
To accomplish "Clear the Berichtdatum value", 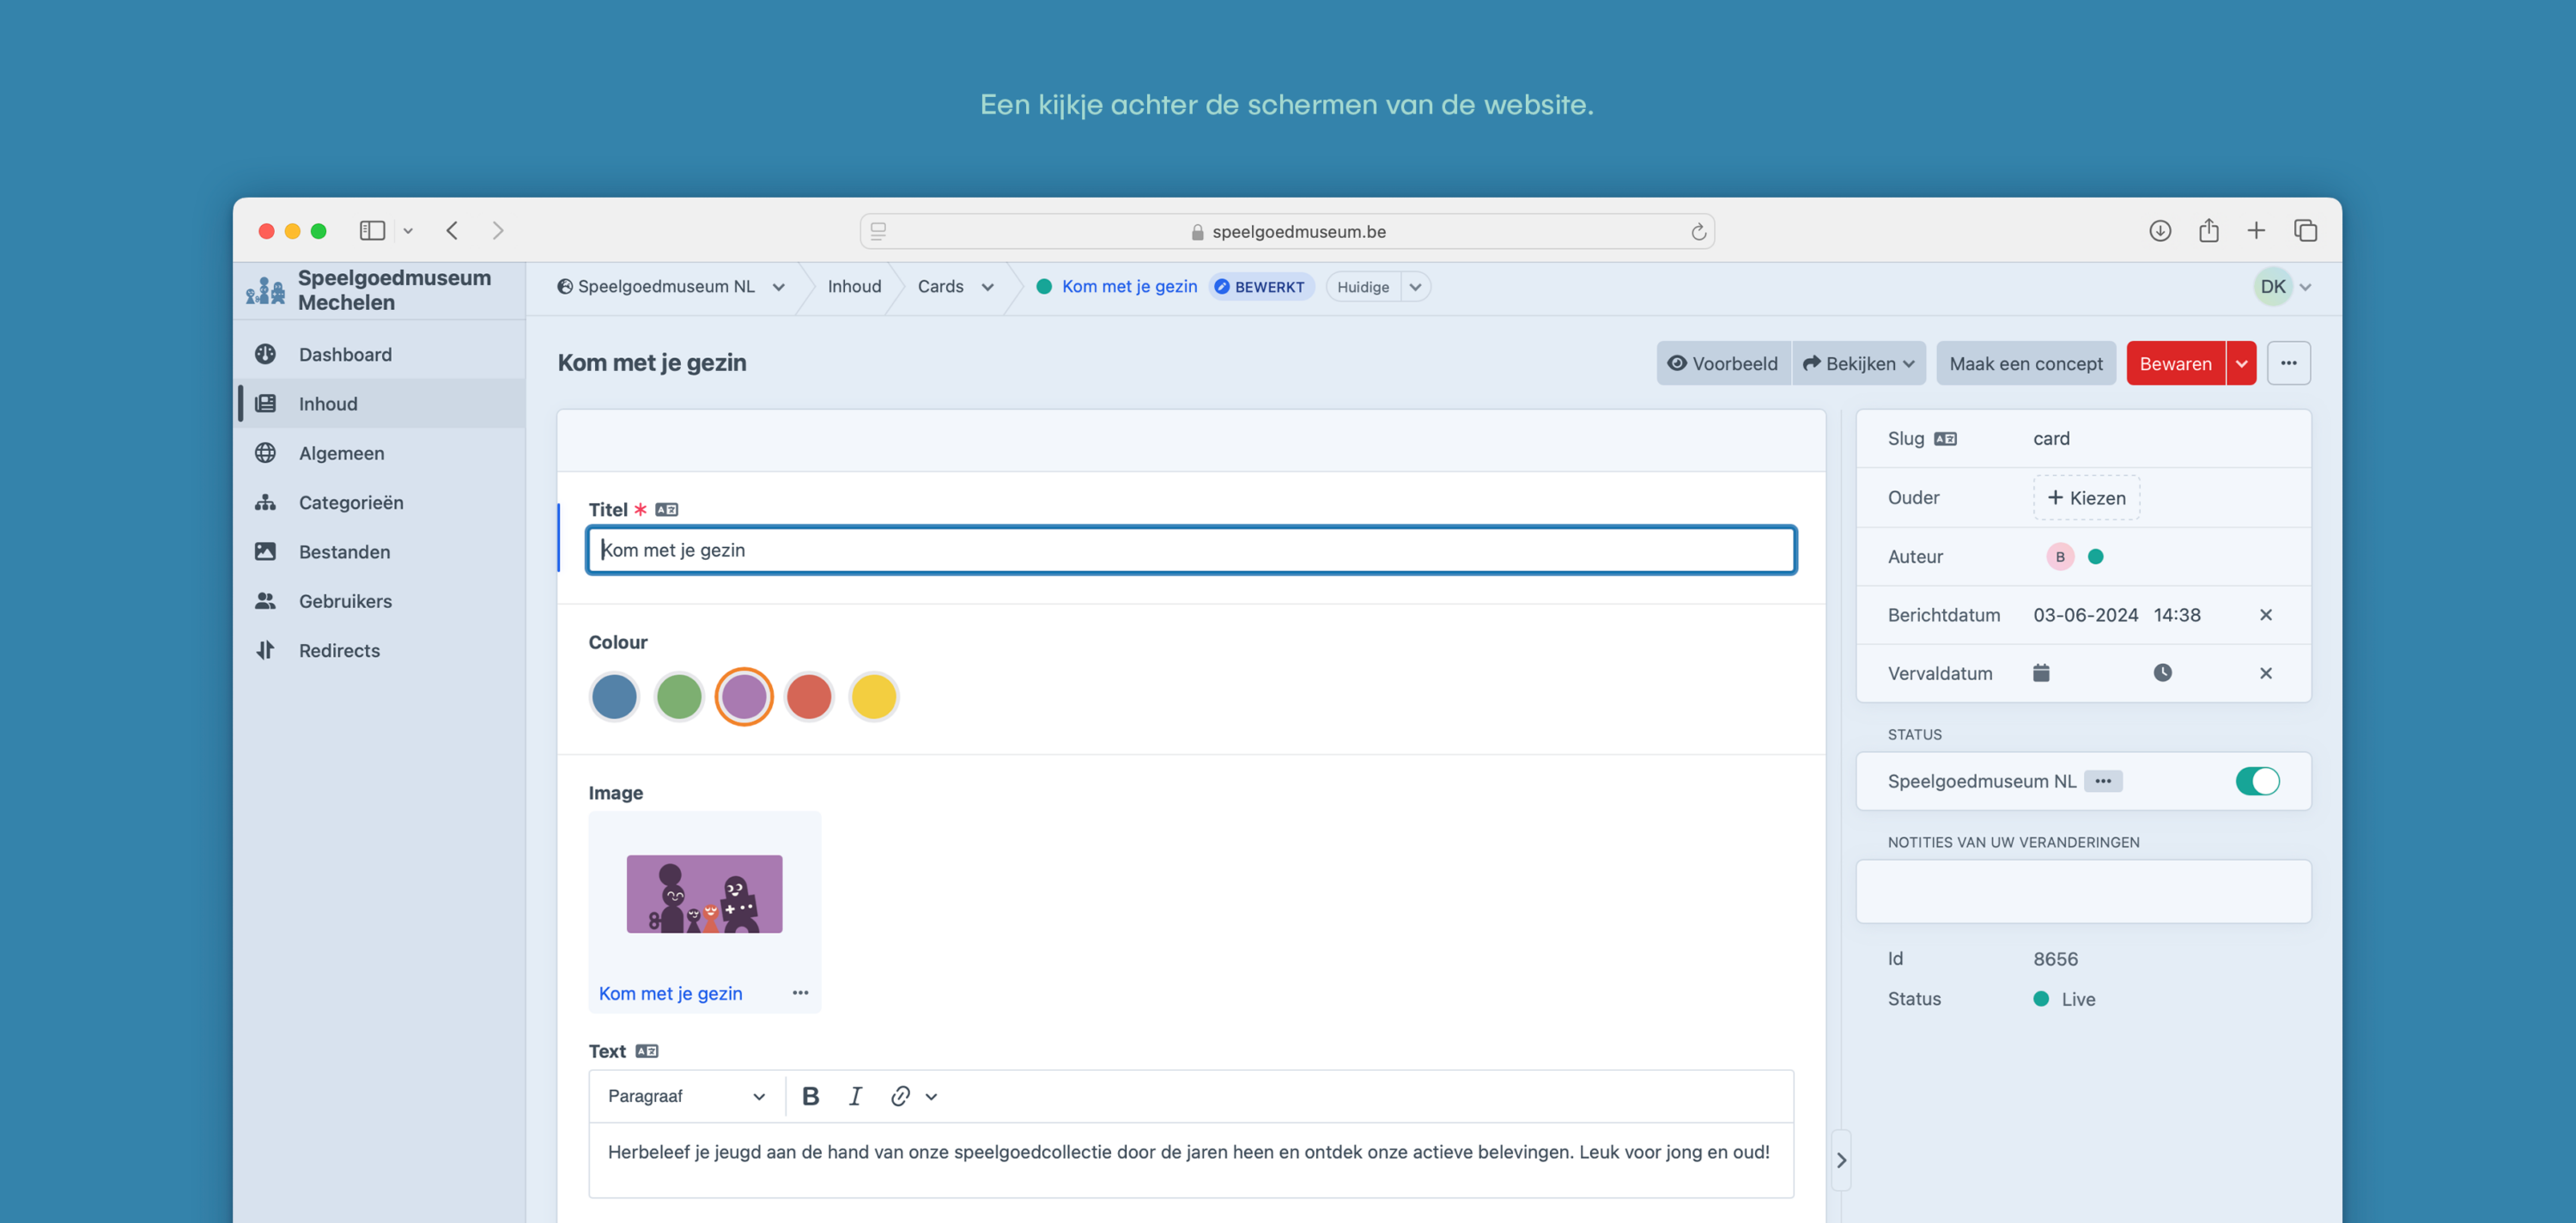I will point(2266,615).
